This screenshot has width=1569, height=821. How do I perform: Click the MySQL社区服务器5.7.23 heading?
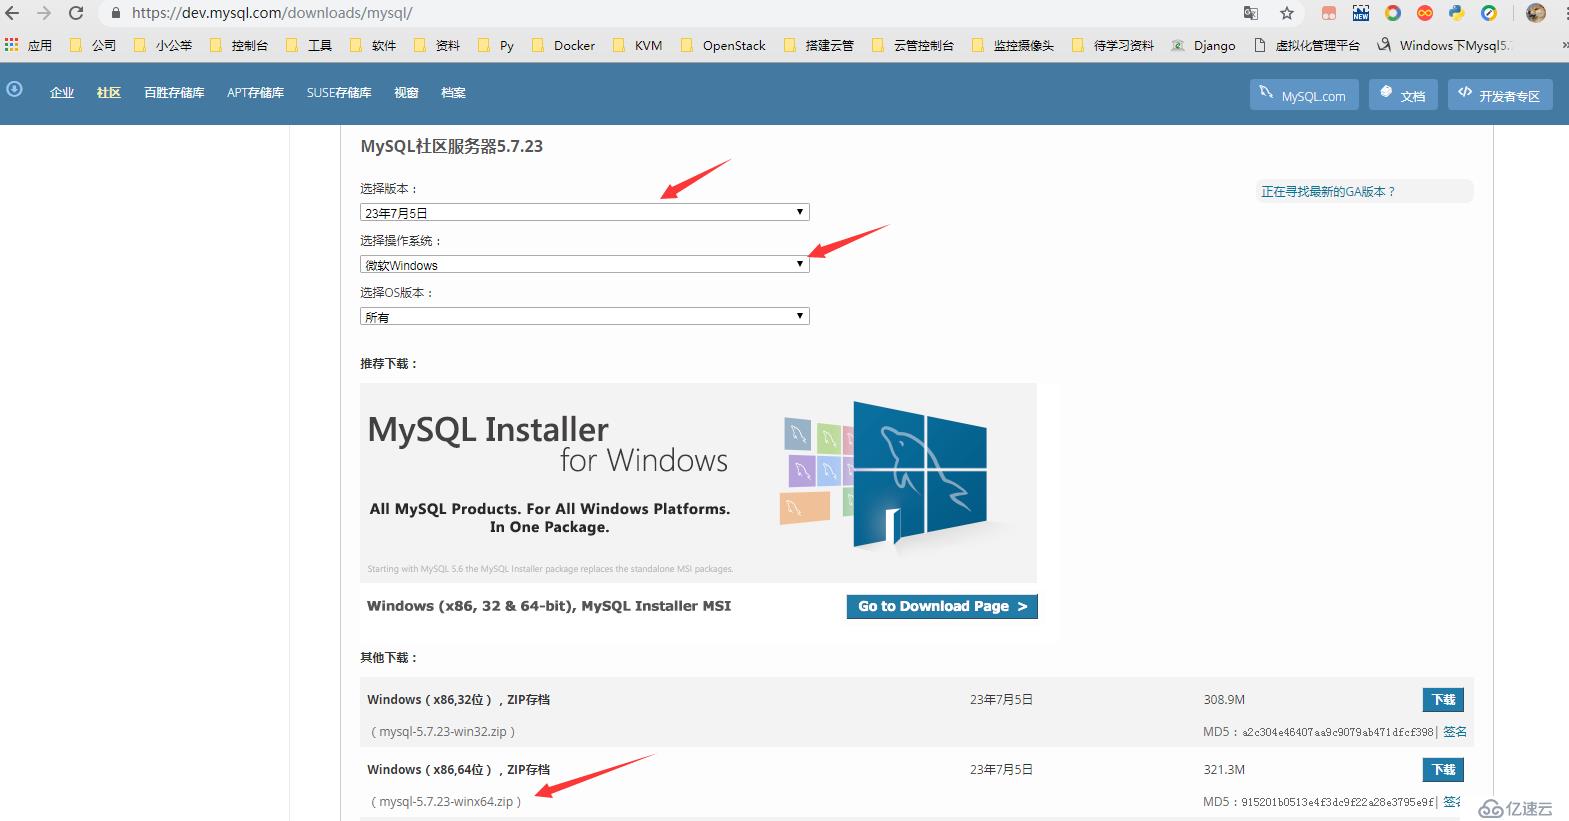(x=451, y=146)
